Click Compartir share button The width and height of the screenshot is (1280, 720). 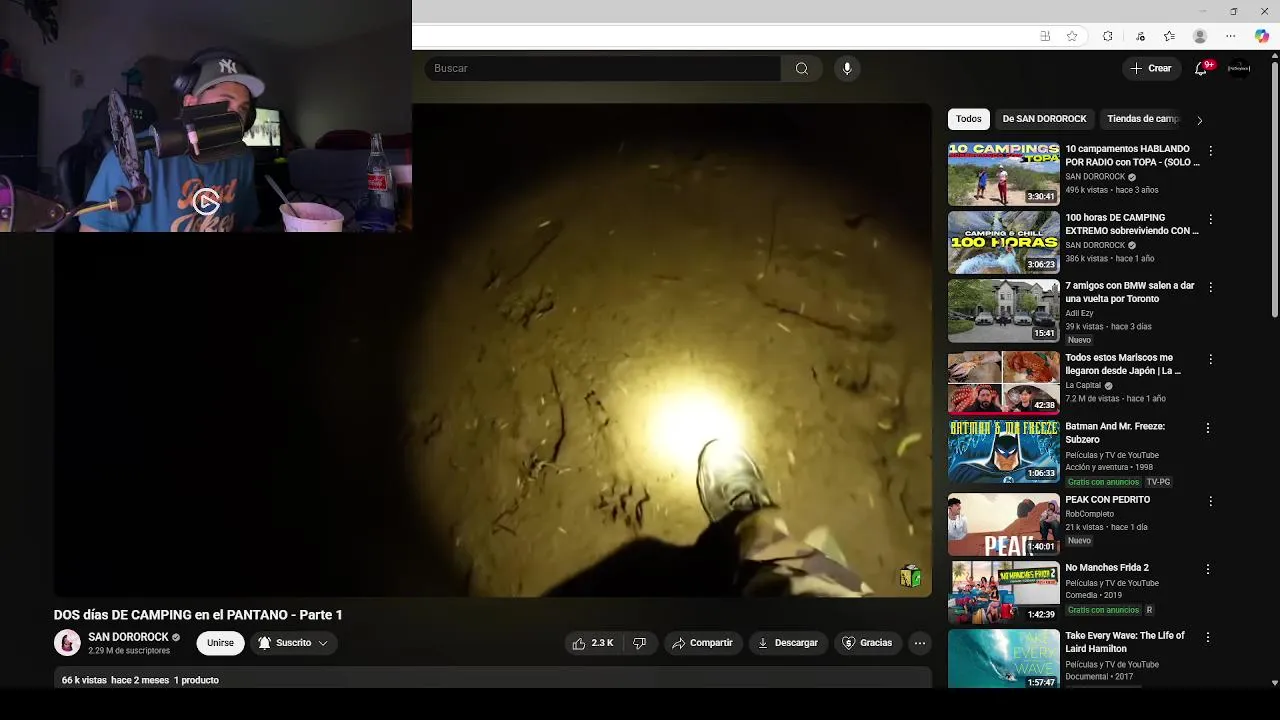click(702, 643)
